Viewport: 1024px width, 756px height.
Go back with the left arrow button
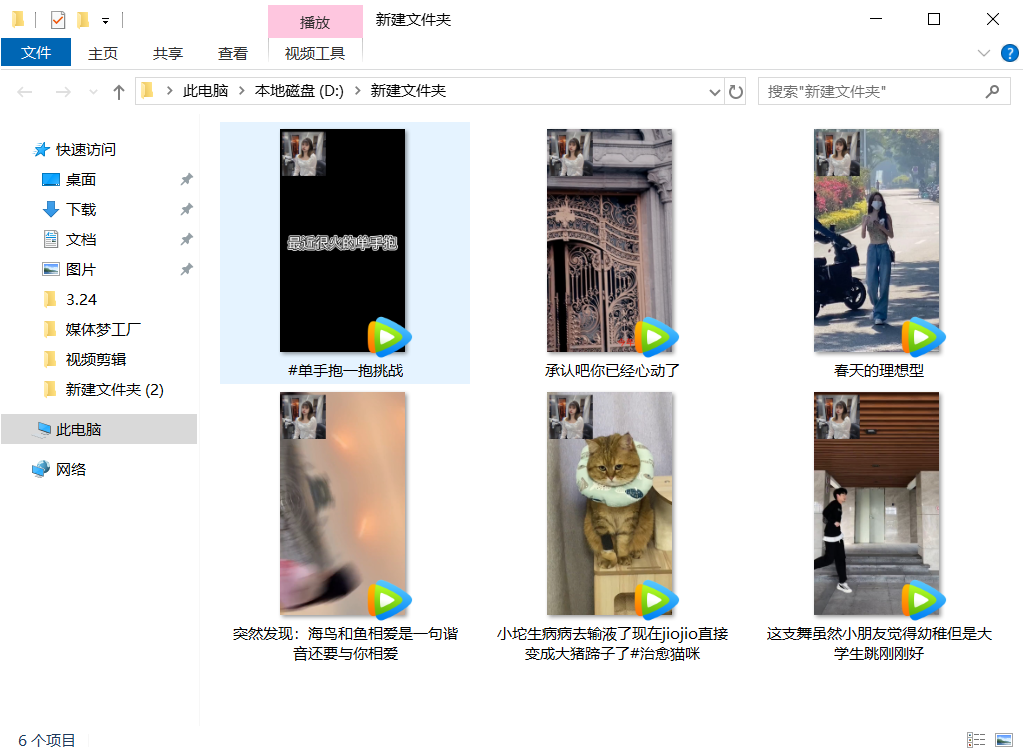25,92
